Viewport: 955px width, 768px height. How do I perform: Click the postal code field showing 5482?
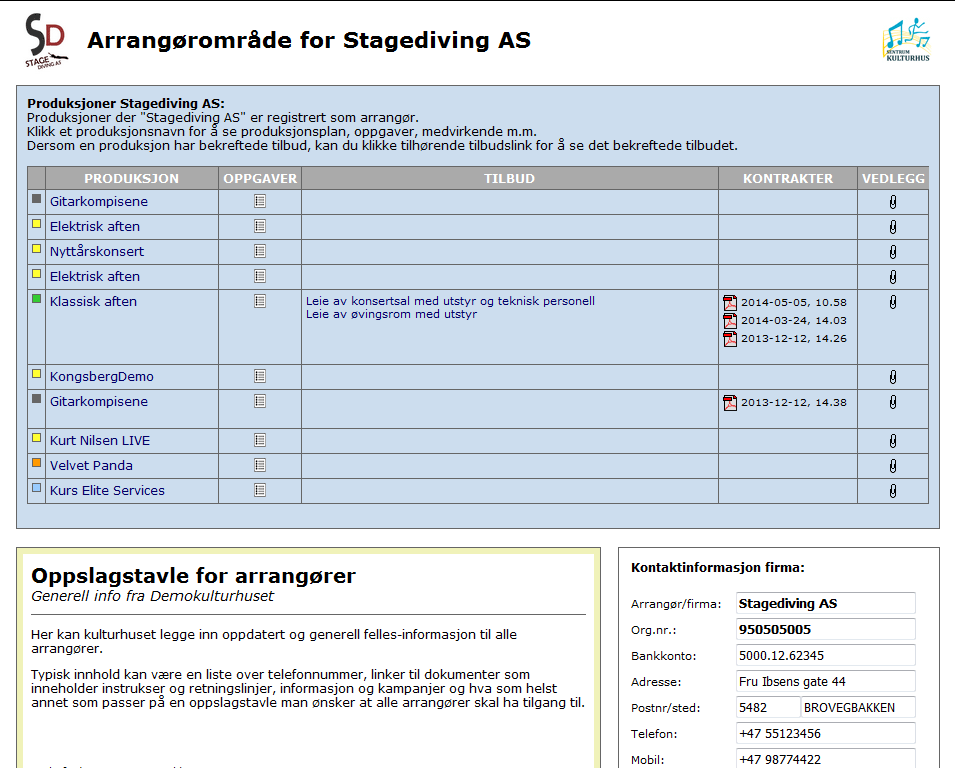coord(768,708)
